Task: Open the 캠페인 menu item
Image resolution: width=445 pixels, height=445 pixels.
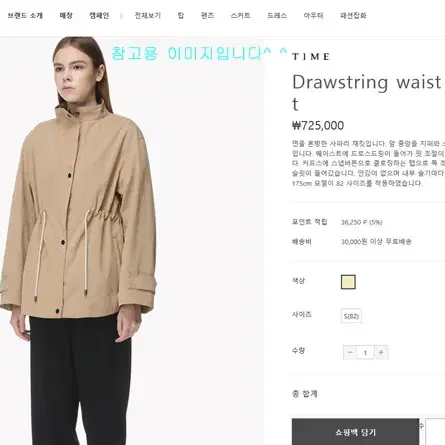Action: coord(99,16)
